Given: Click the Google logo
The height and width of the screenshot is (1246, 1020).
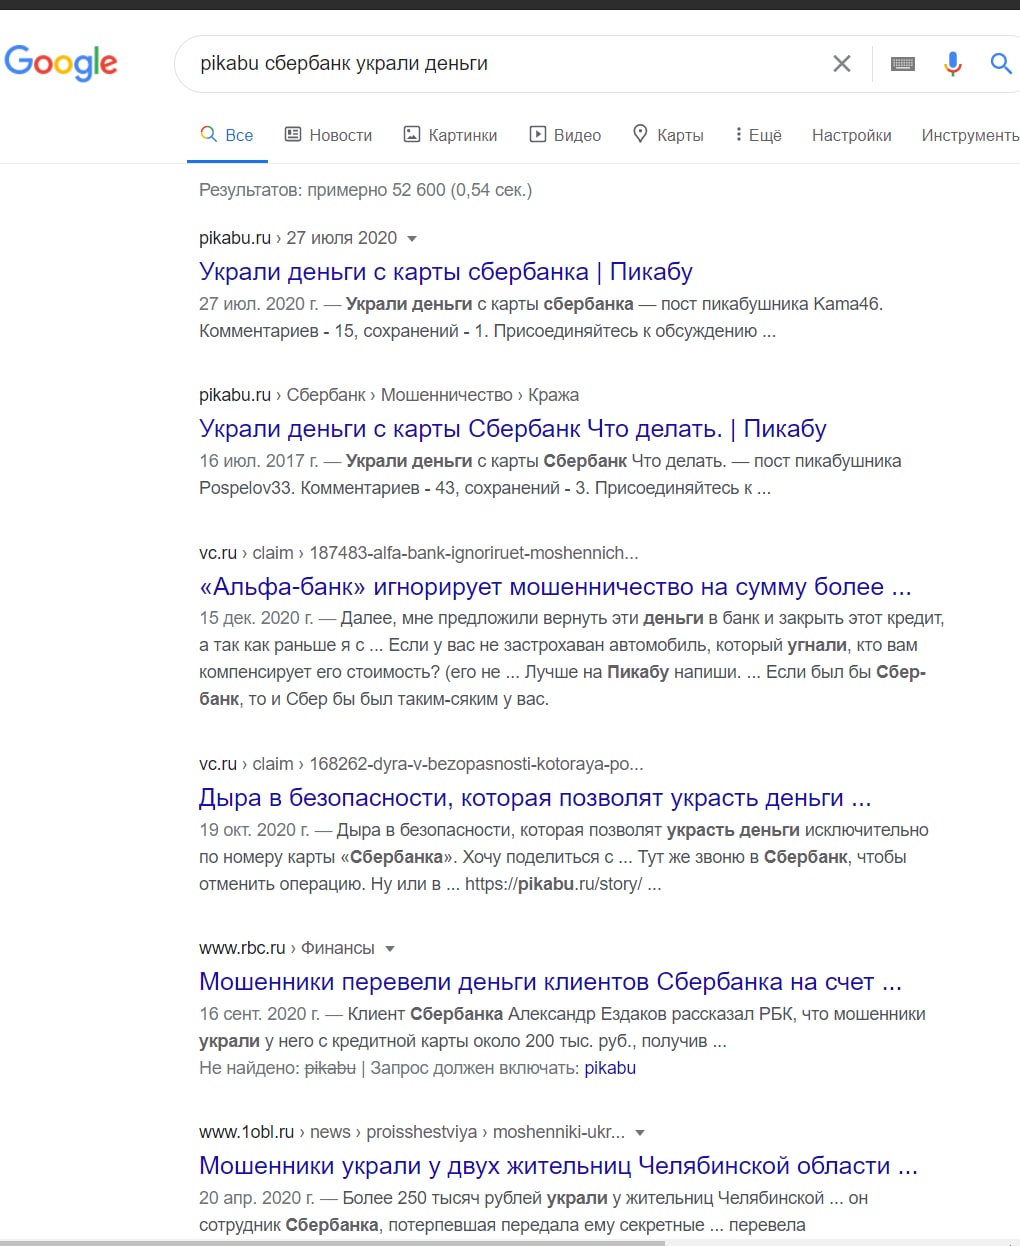Looking at the screenshot, I should click(x=61, y=63).
